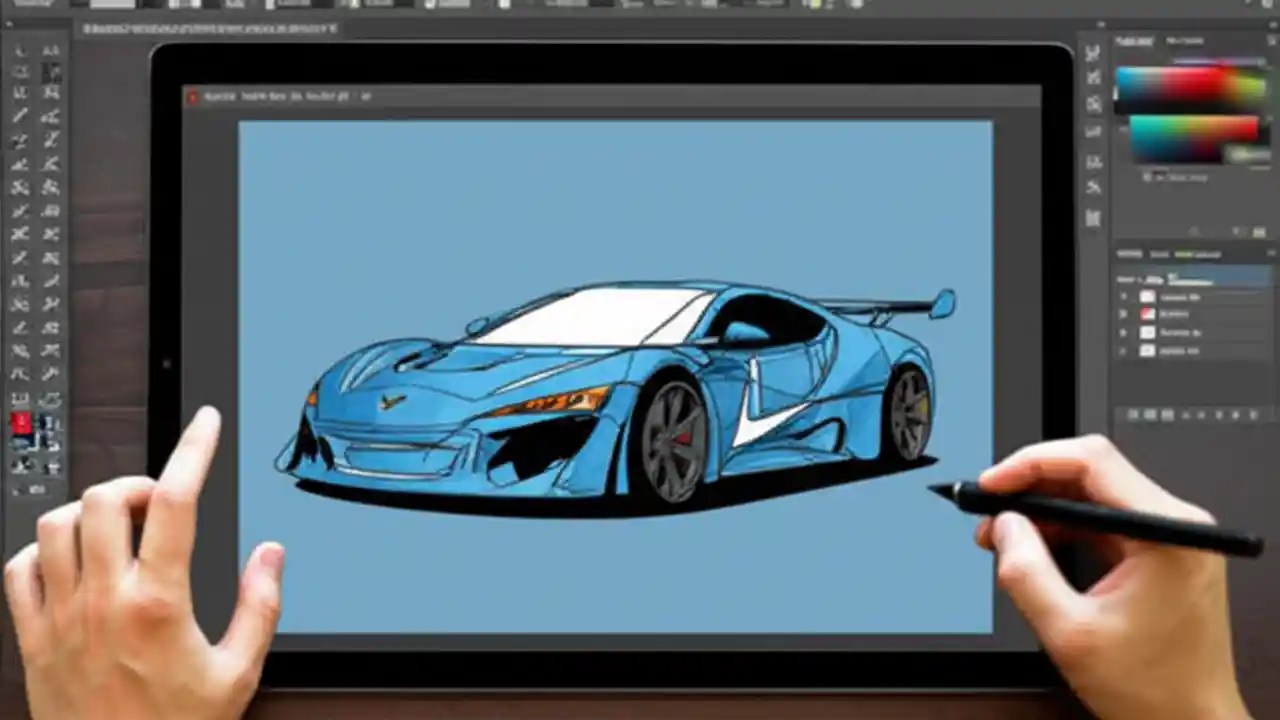Select the Move tool in the toolbar

click(x=20, y=50)
